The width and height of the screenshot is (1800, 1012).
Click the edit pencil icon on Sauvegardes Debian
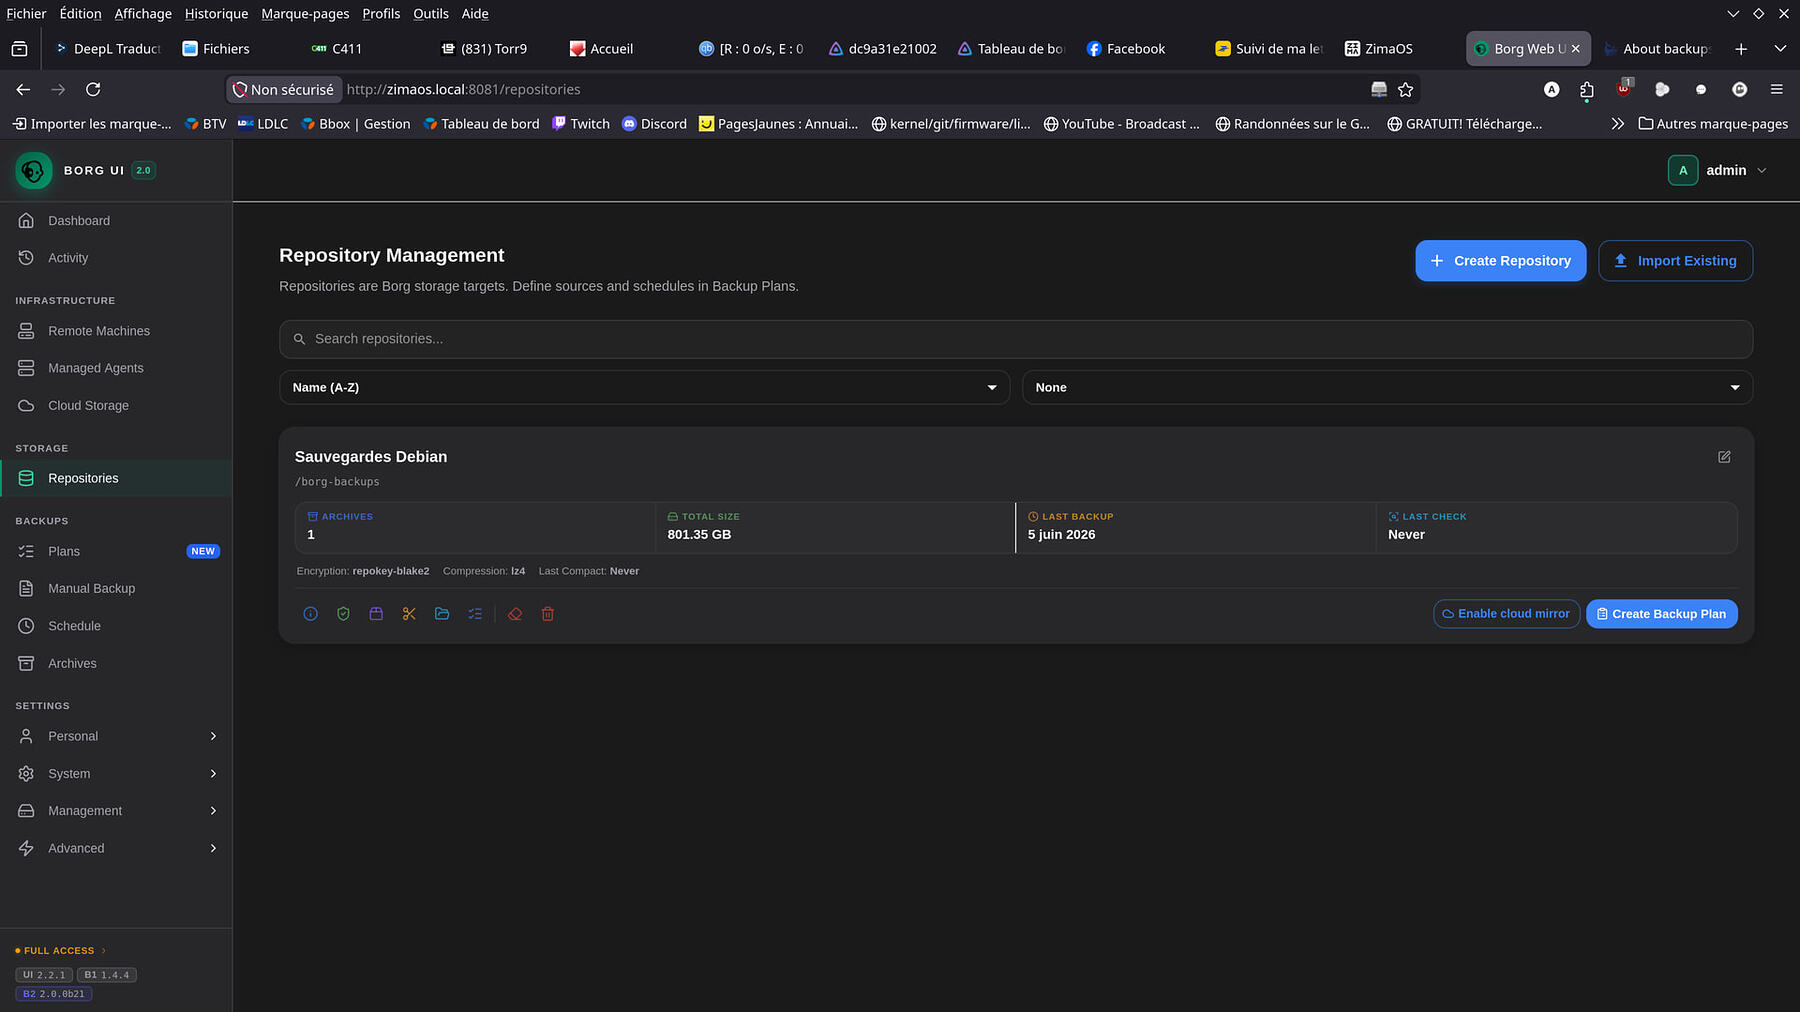(x=1724, y=457)
